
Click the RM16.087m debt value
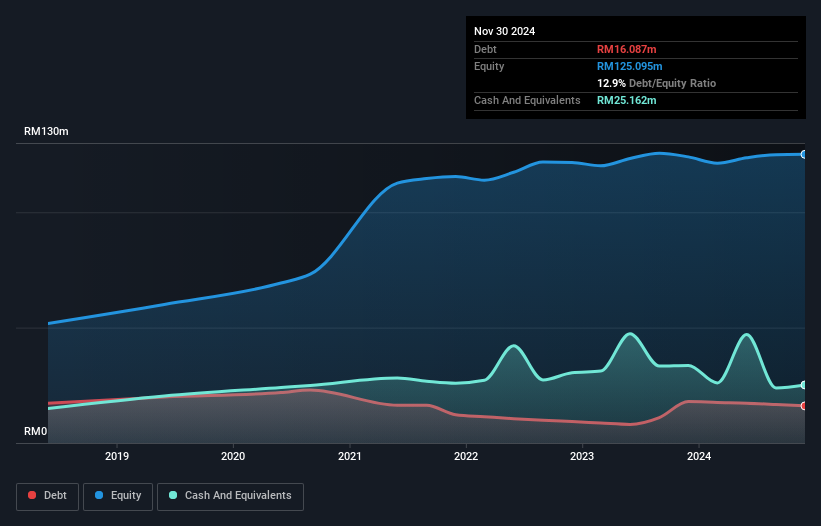click(x=626, y=49)
